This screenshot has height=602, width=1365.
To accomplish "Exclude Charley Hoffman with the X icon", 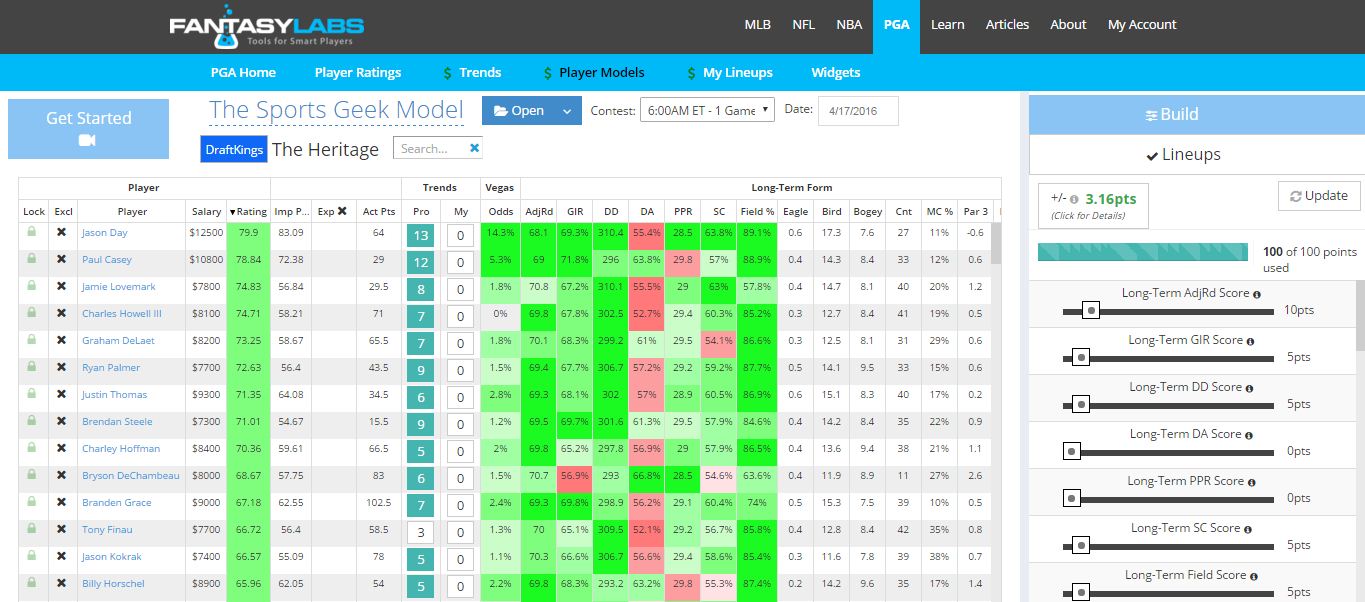I will coord(62,448).
